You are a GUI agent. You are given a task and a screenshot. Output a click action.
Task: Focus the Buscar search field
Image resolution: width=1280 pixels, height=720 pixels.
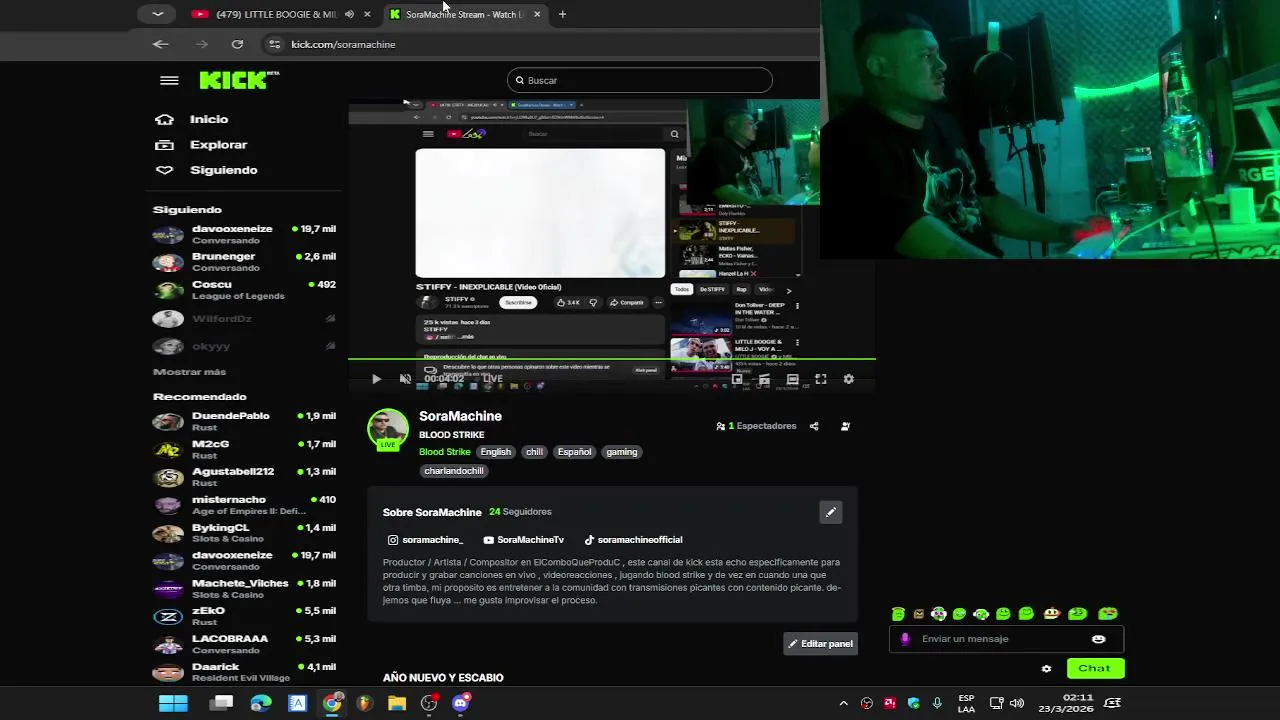[639, 80]
